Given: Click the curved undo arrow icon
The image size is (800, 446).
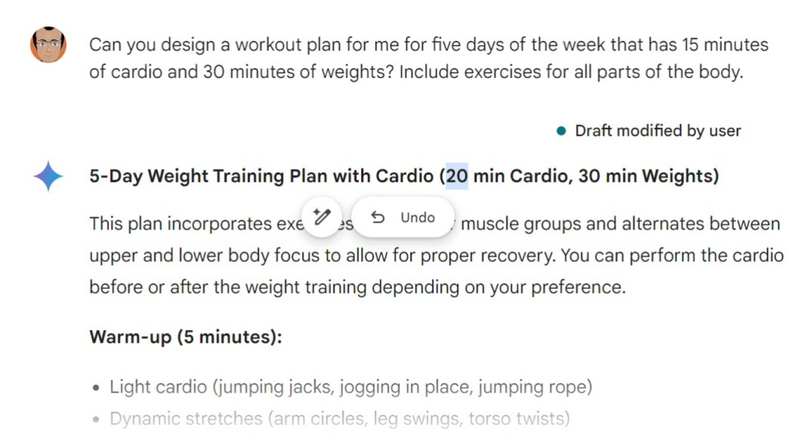Looking at the screenshot, I should 378,218.
